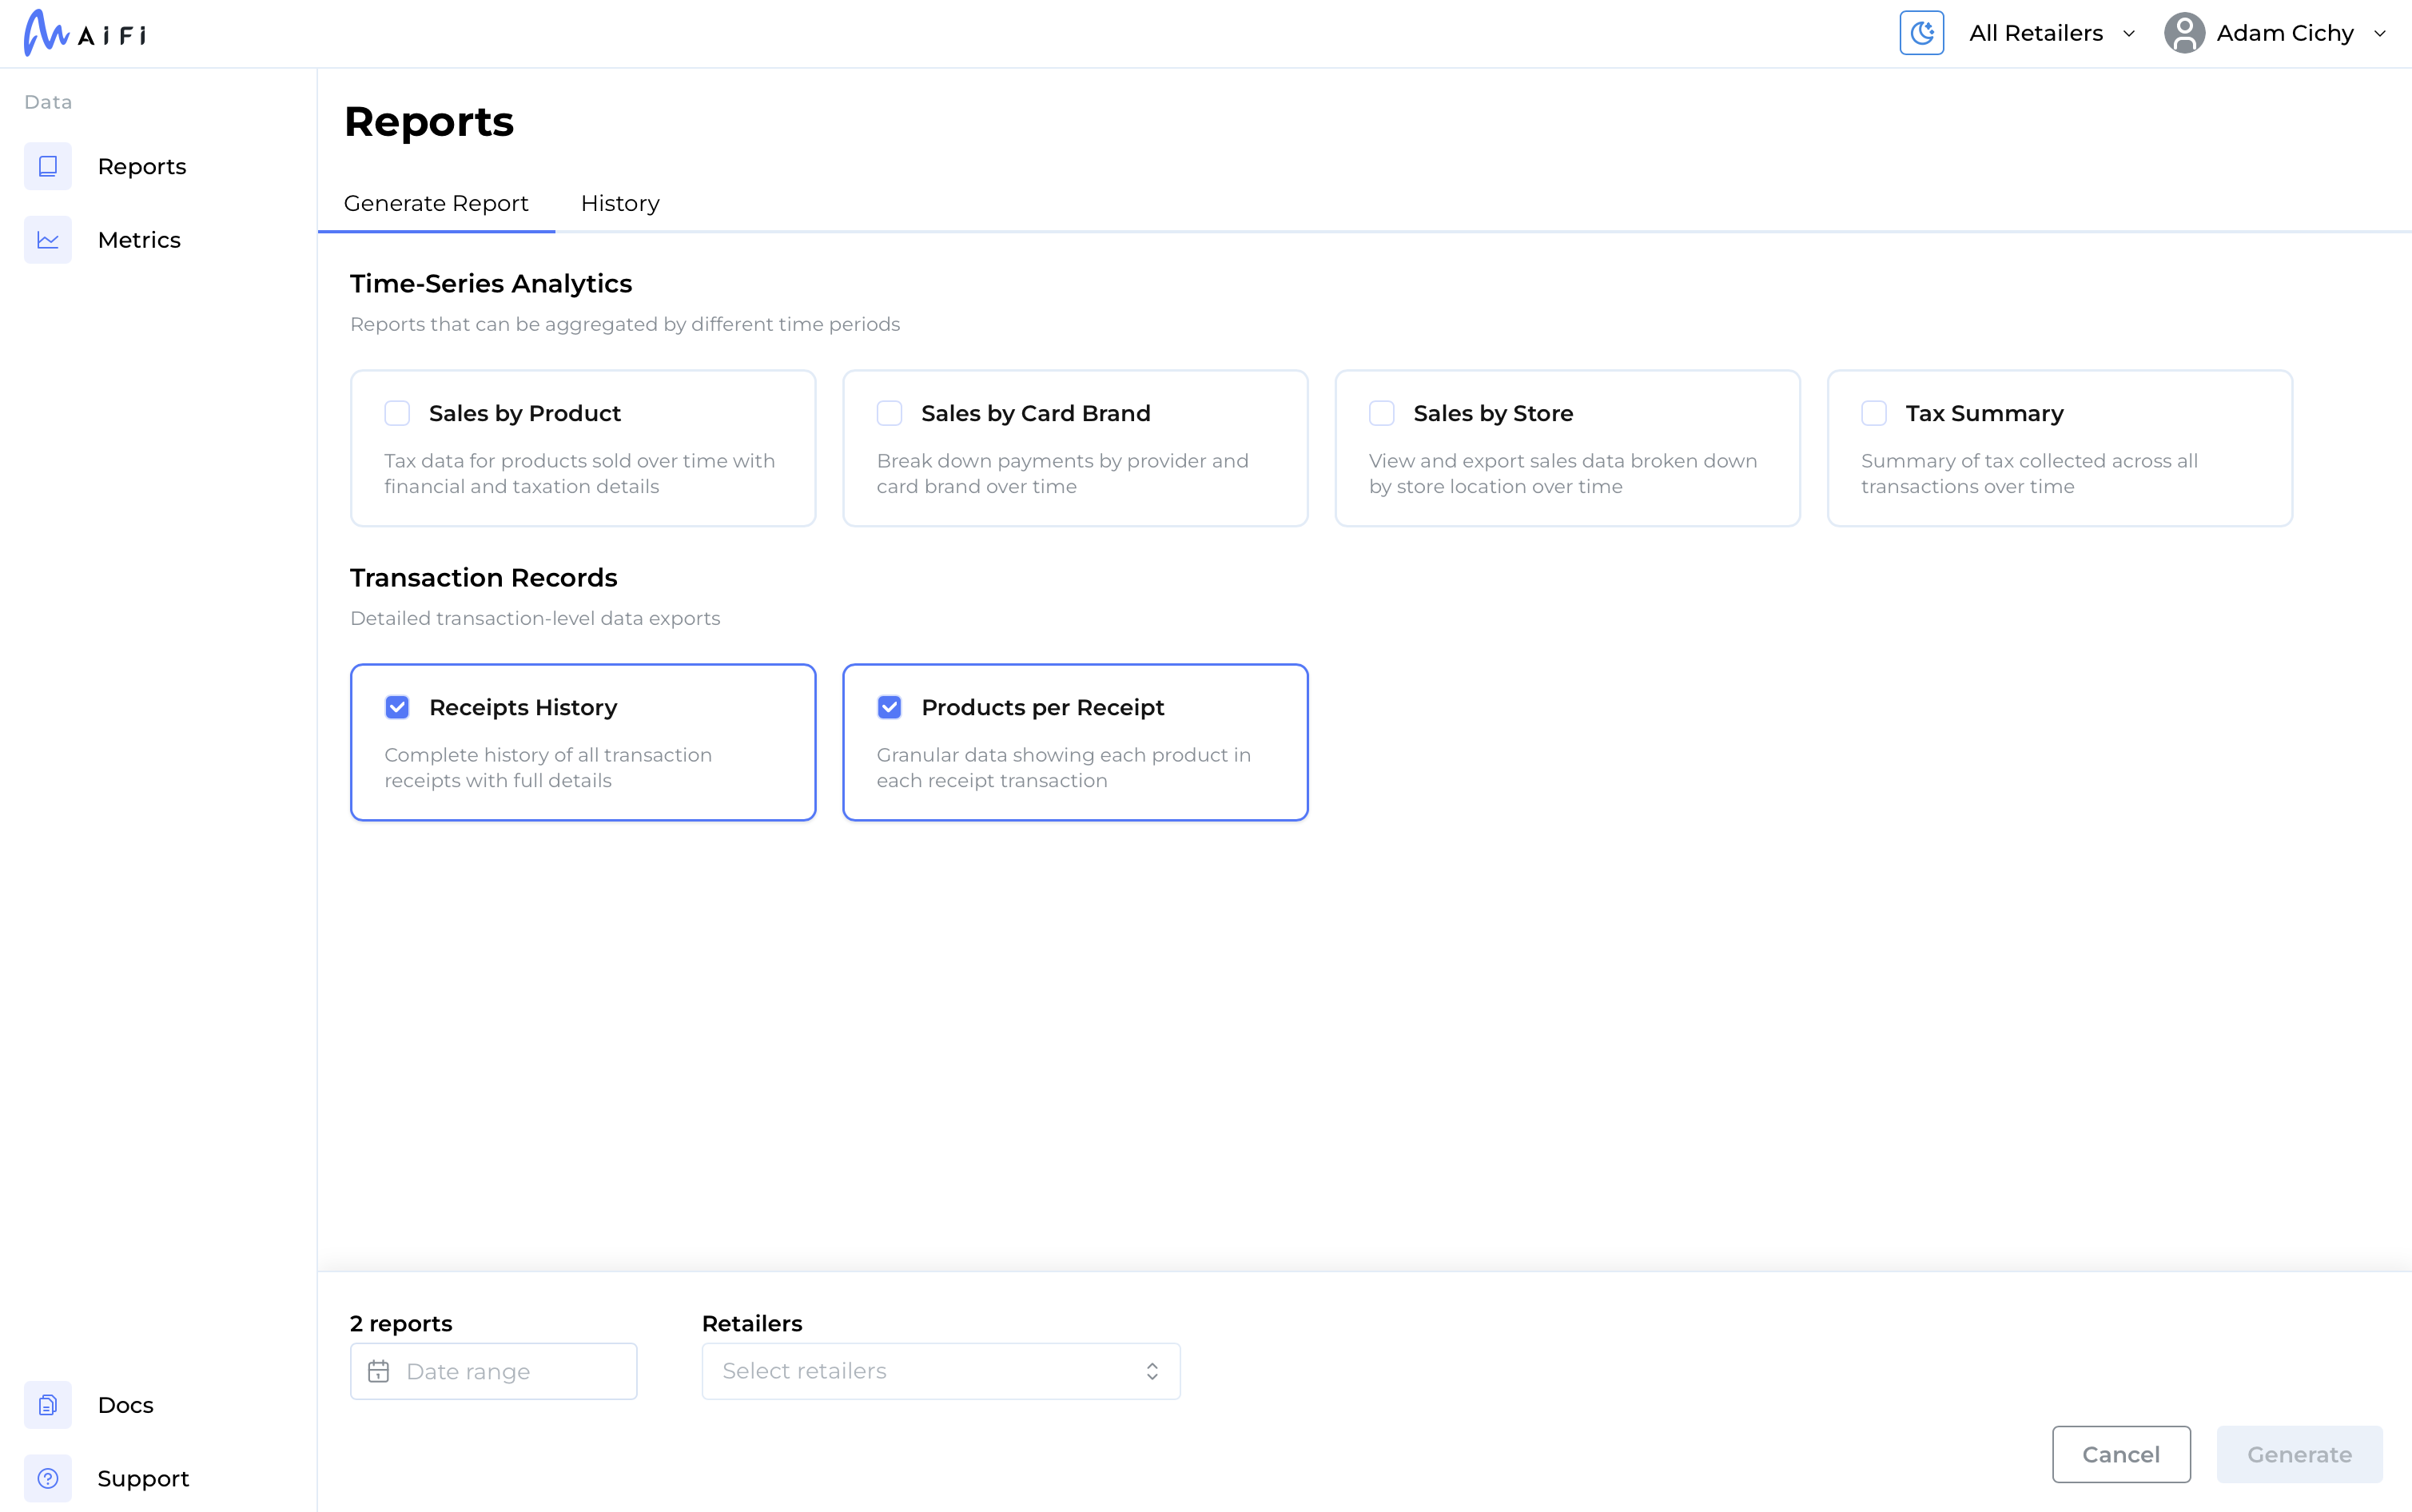The width and height of the screenshot is (2412, 1512).
Task: Uncheck the Receipts History report
Action: coord(397,707)
